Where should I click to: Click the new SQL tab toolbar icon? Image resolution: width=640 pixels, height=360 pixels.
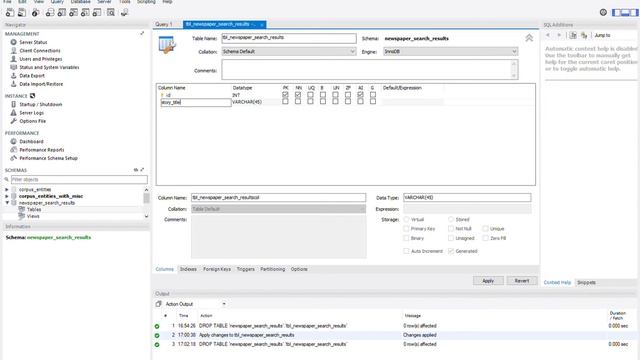[x=10, y=13]
